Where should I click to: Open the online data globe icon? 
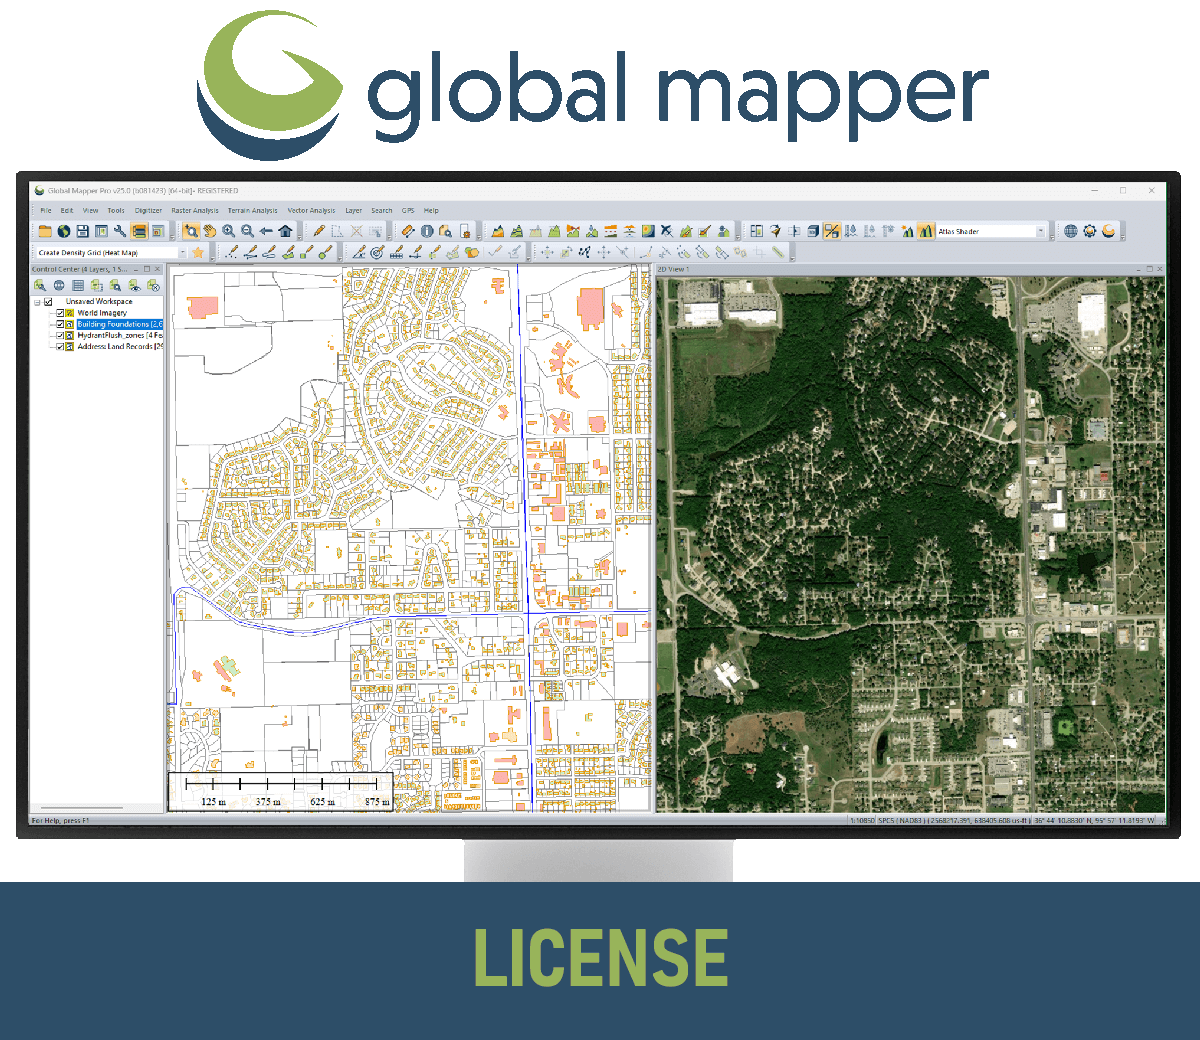(64, 231)
